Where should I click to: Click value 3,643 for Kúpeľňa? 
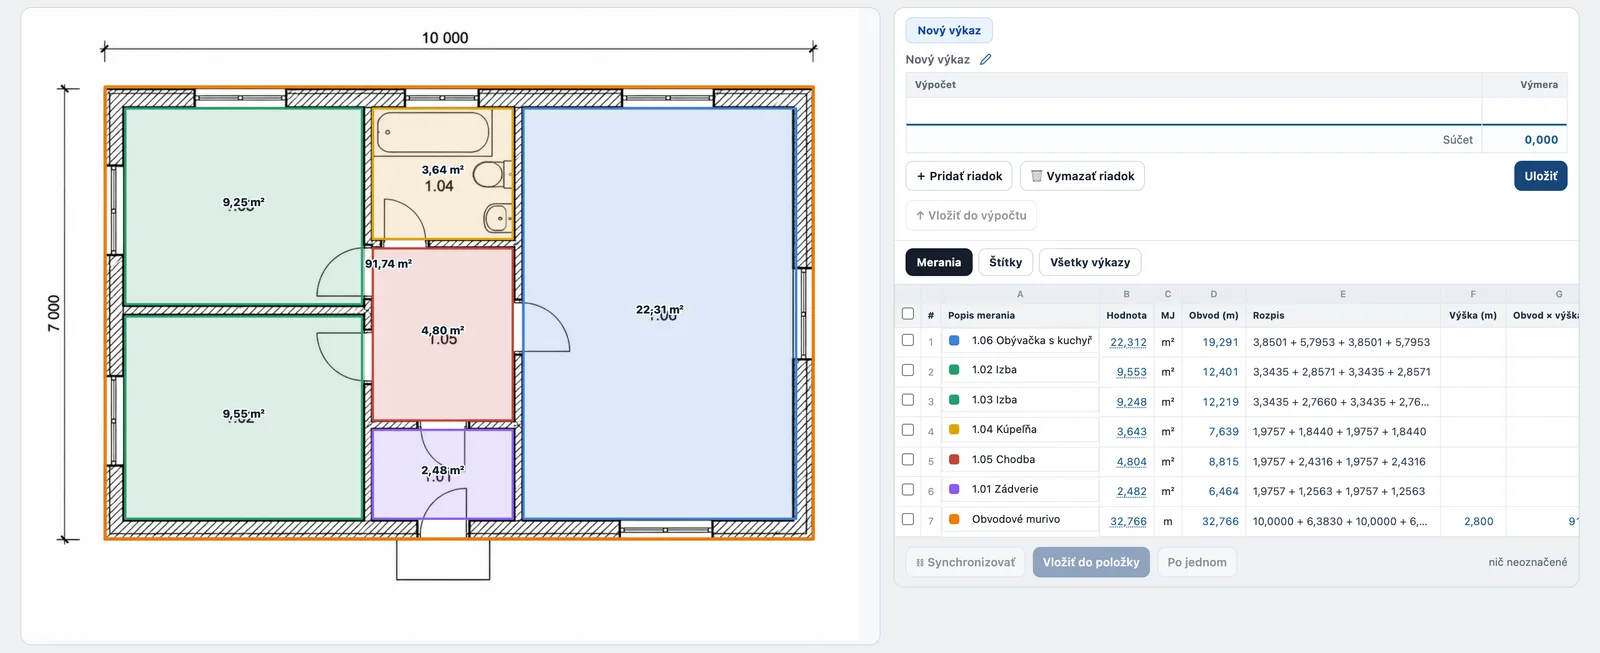[x=1131, y=432]
